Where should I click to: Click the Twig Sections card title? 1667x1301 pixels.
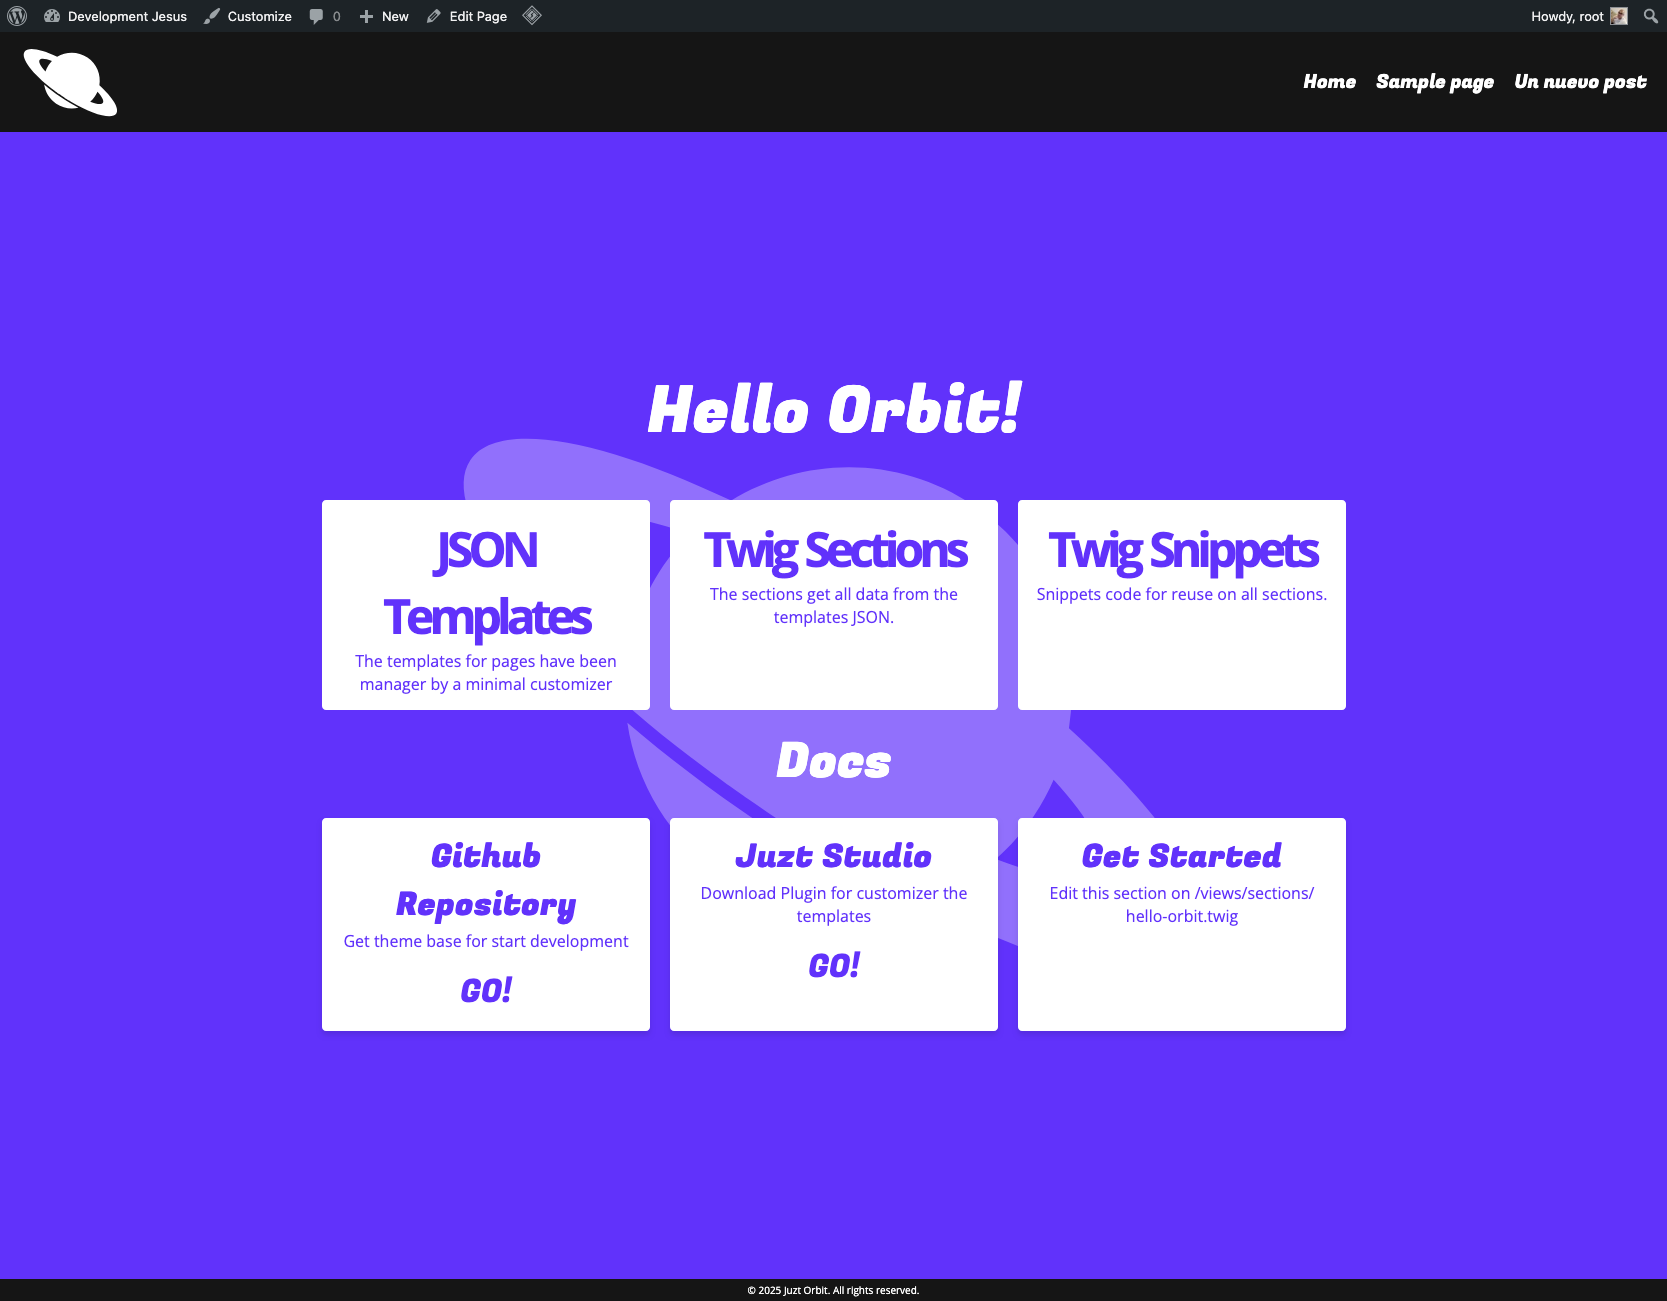pos(834,551)
